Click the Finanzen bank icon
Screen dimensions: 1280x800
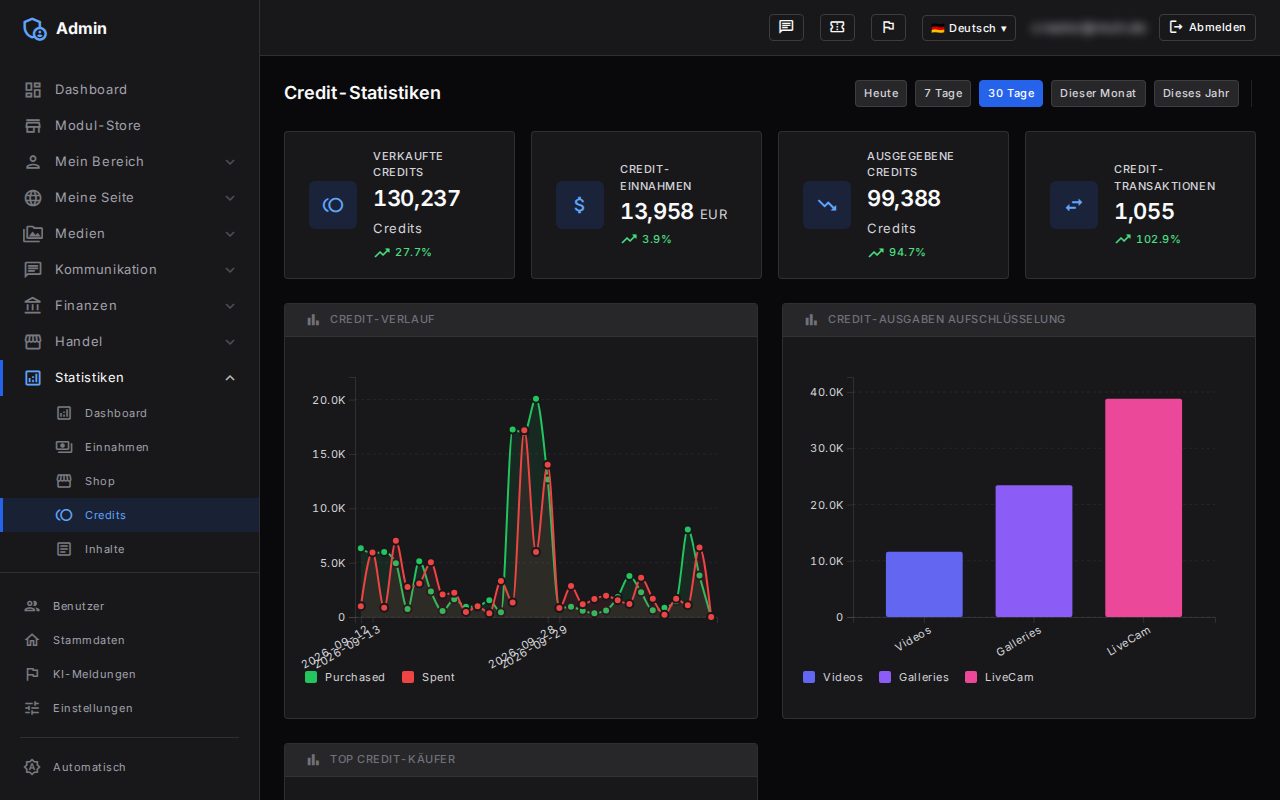coord(33,306)
